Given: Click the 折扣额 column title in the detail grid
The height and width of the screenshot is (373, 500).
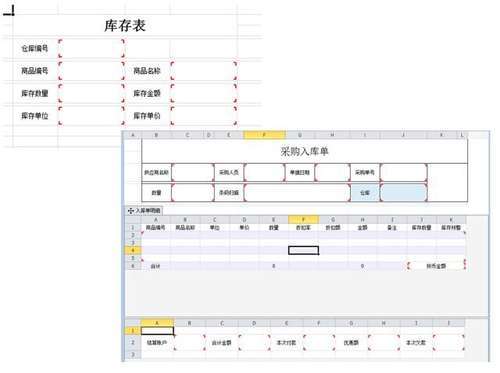Looking at the screenshot, I should click(x=333, y=228).
